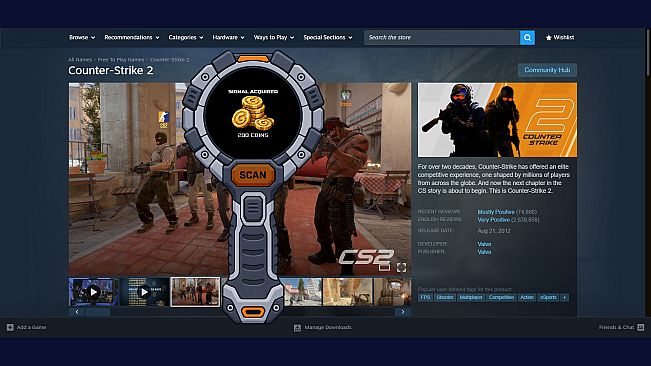Select the Multiplayer tag
The width and height of the screenshot is (651, 366).
tap(471, 298)
